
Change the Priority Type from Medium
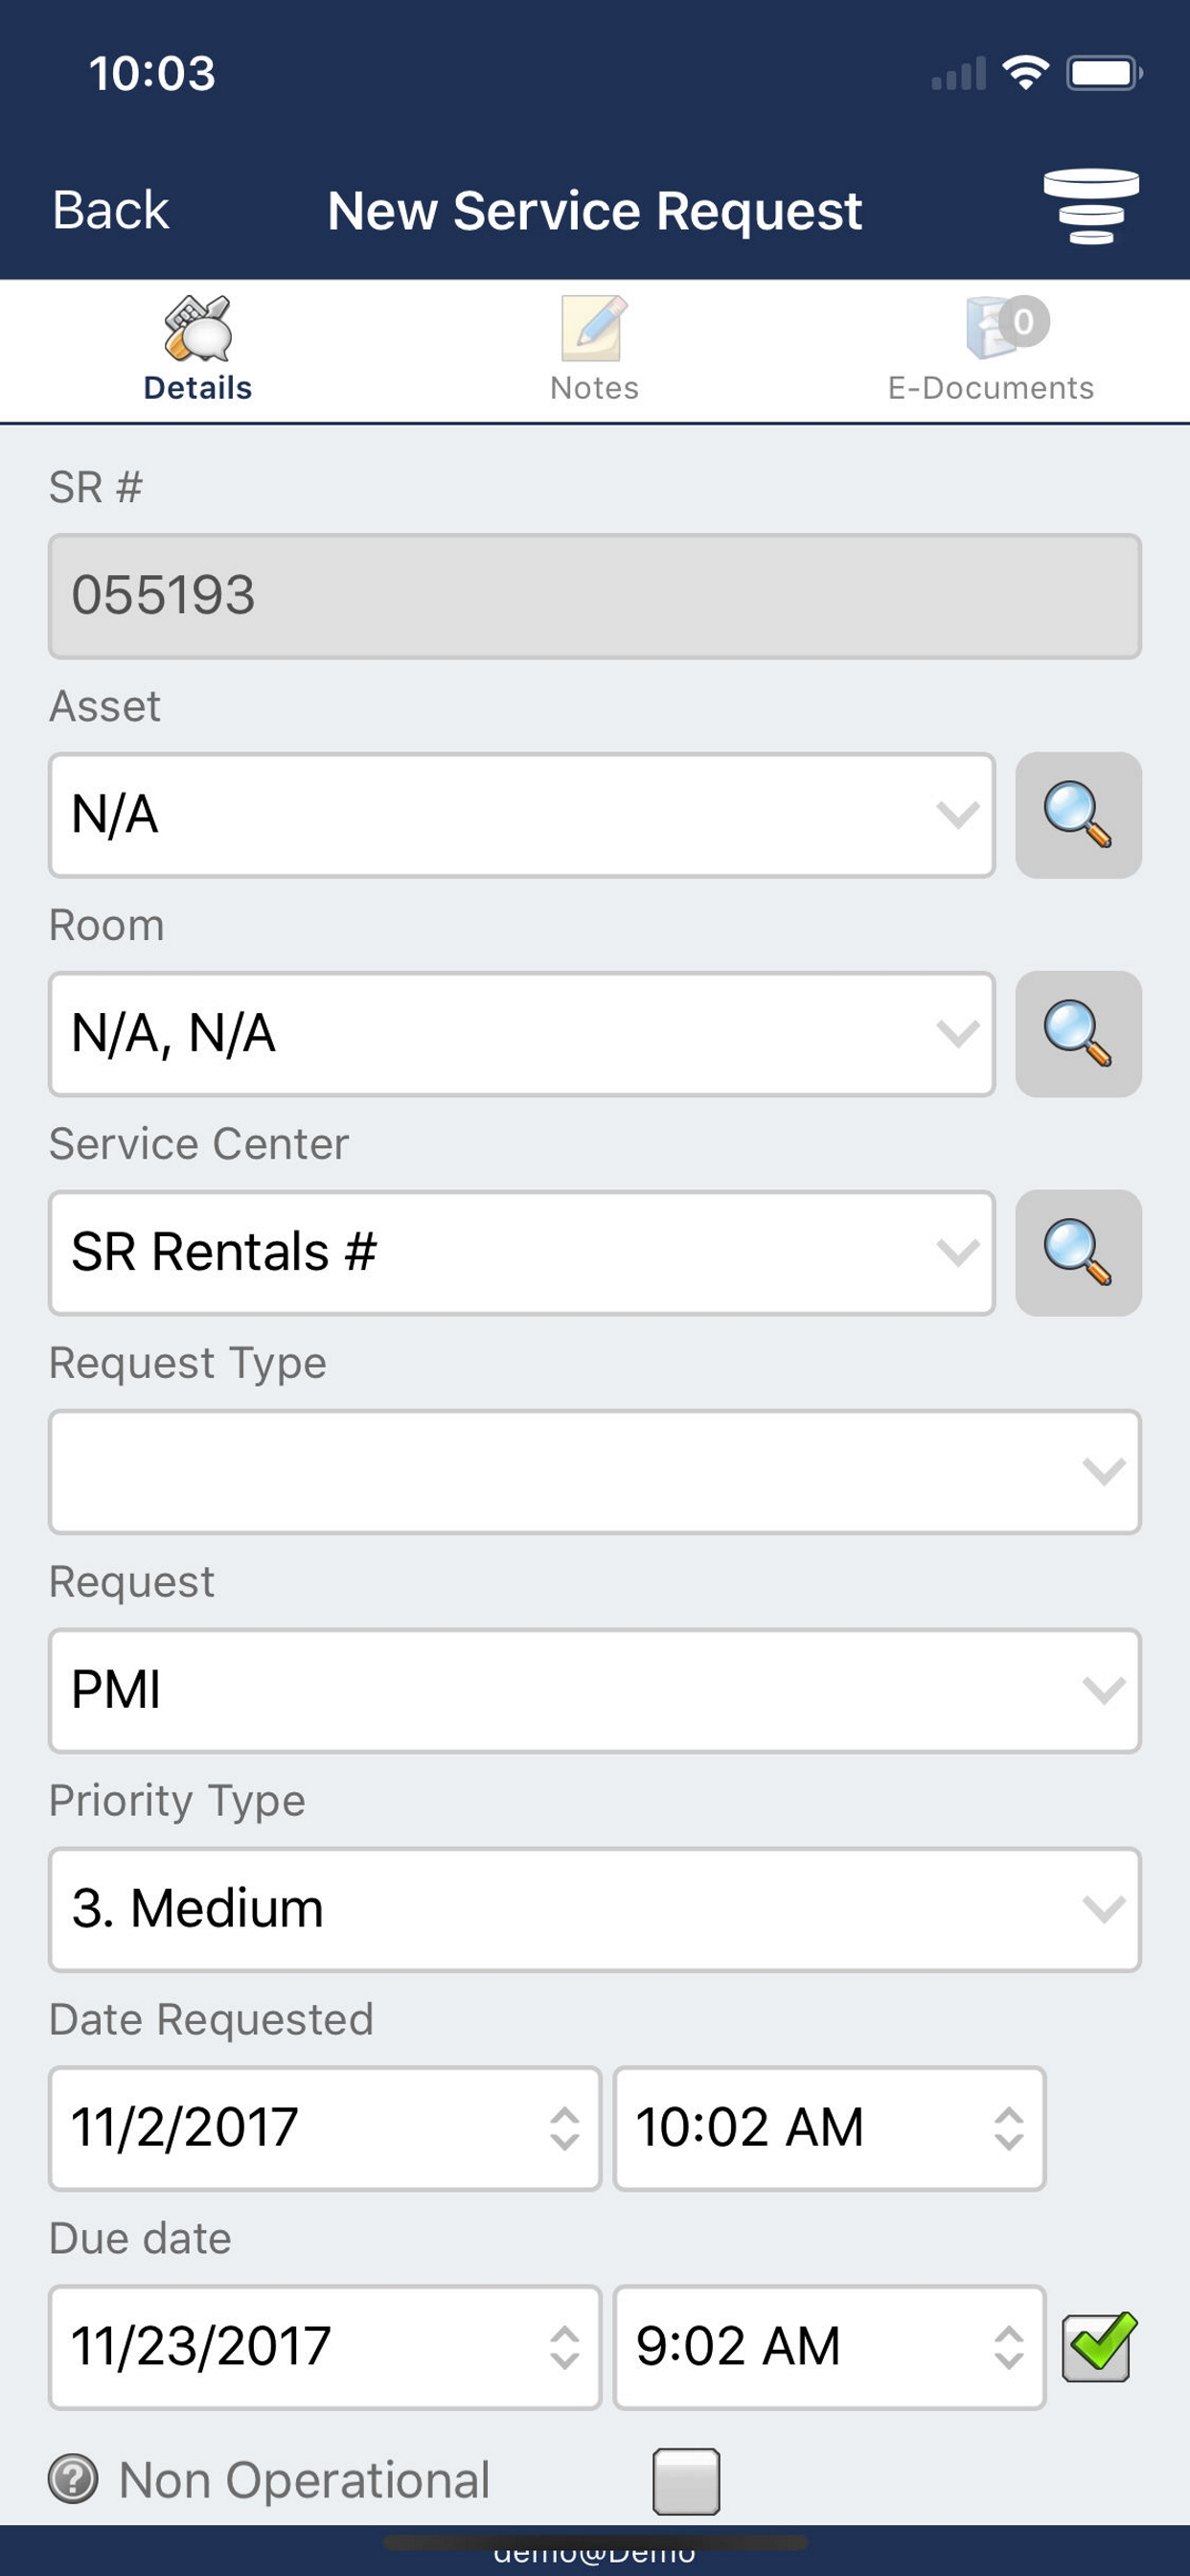tap(594, 1910)
